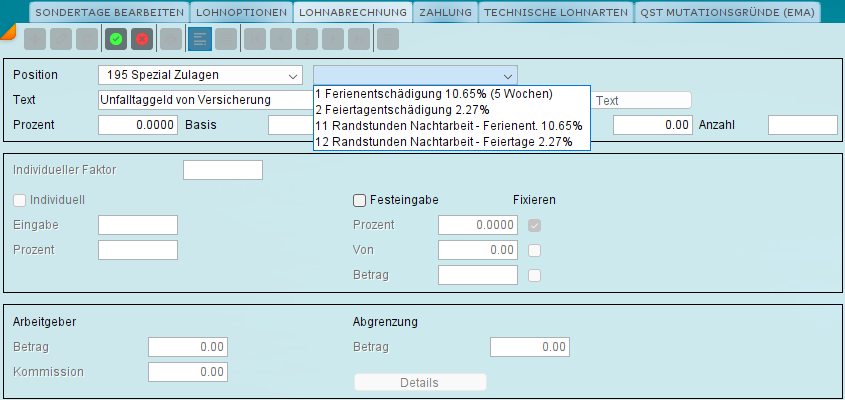The image size is (845, 400).
Task: Open the Position dropdown showing 195 Spezial Zulagen
Action: pyautogui.click(x=200, y=75)
